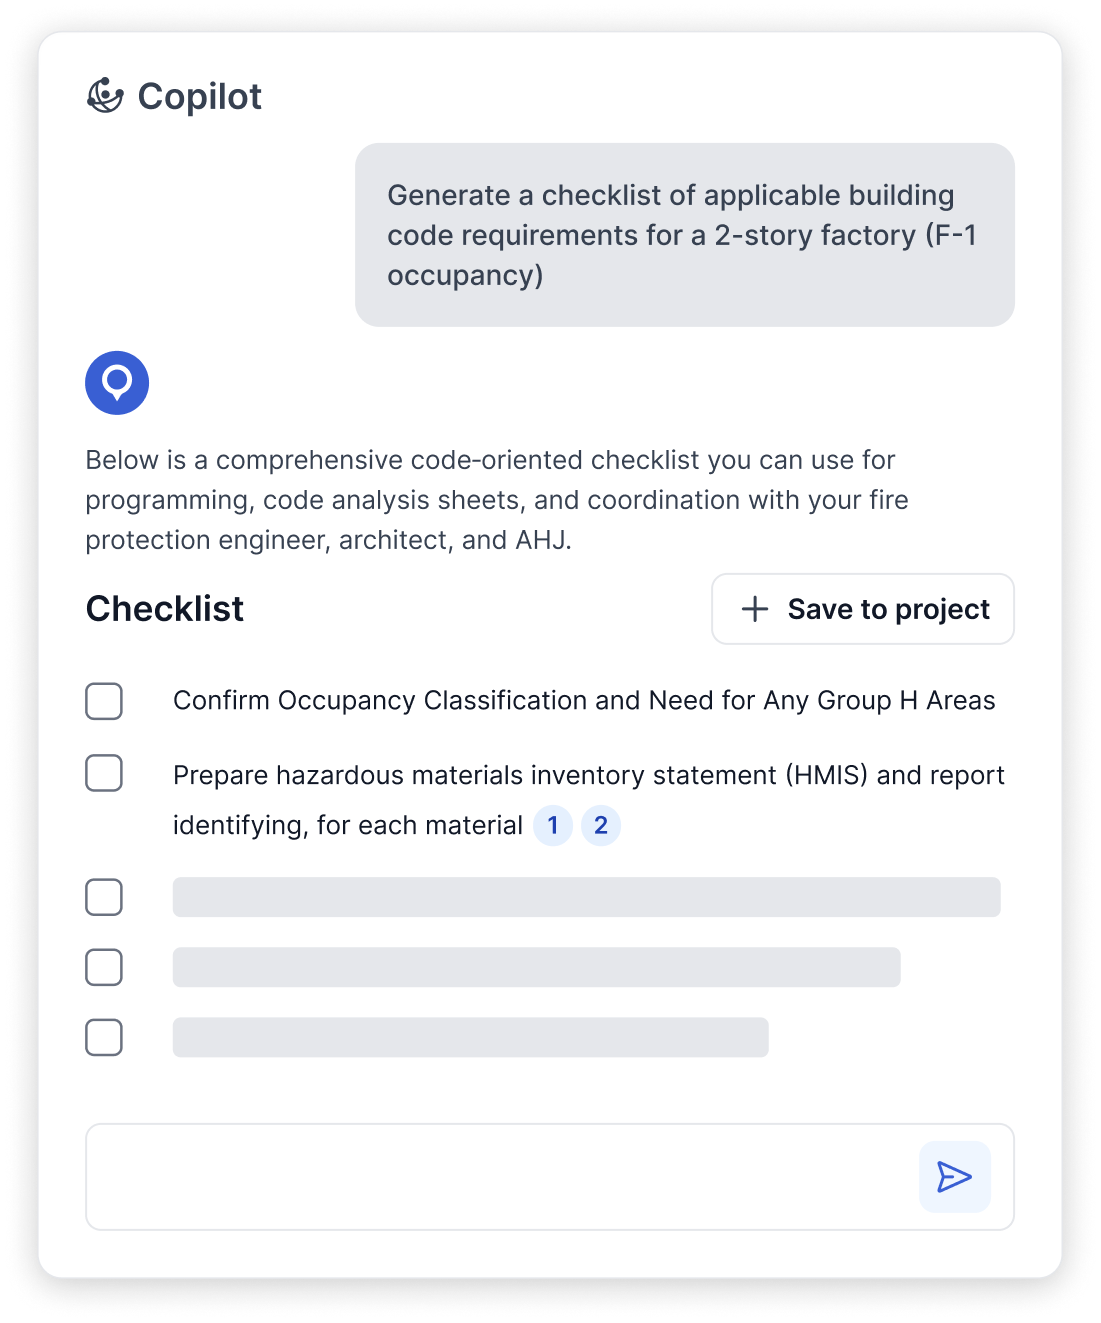
Task: Focus the chat message input field
Action: click(500, 1177)
